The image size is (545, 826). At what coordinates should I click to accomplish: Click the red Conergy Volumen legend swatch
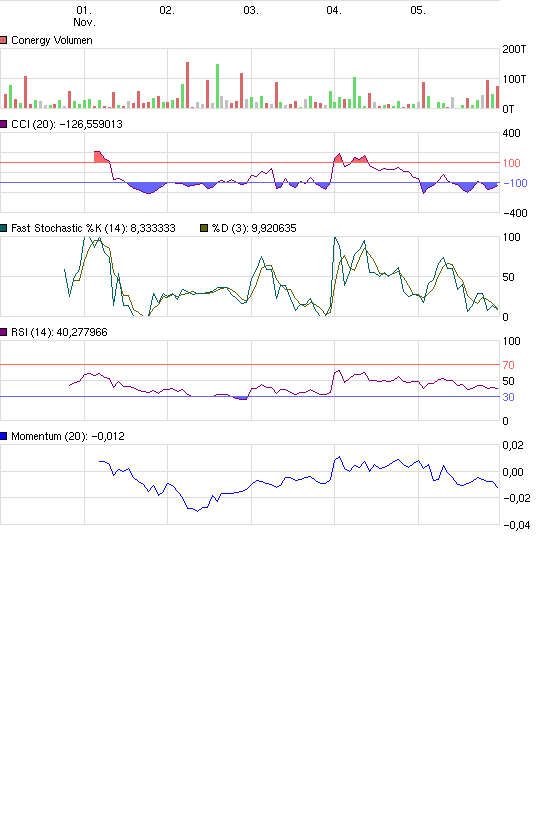4,40
